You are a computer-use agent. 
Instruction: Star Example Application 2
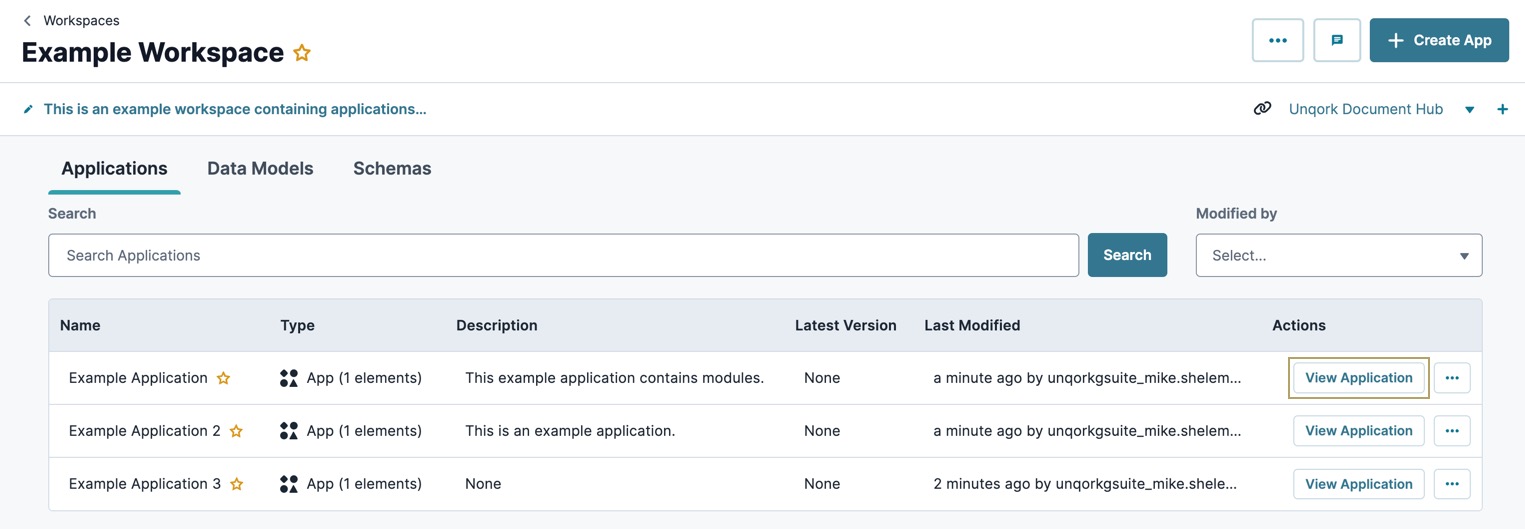click(237, 431)
